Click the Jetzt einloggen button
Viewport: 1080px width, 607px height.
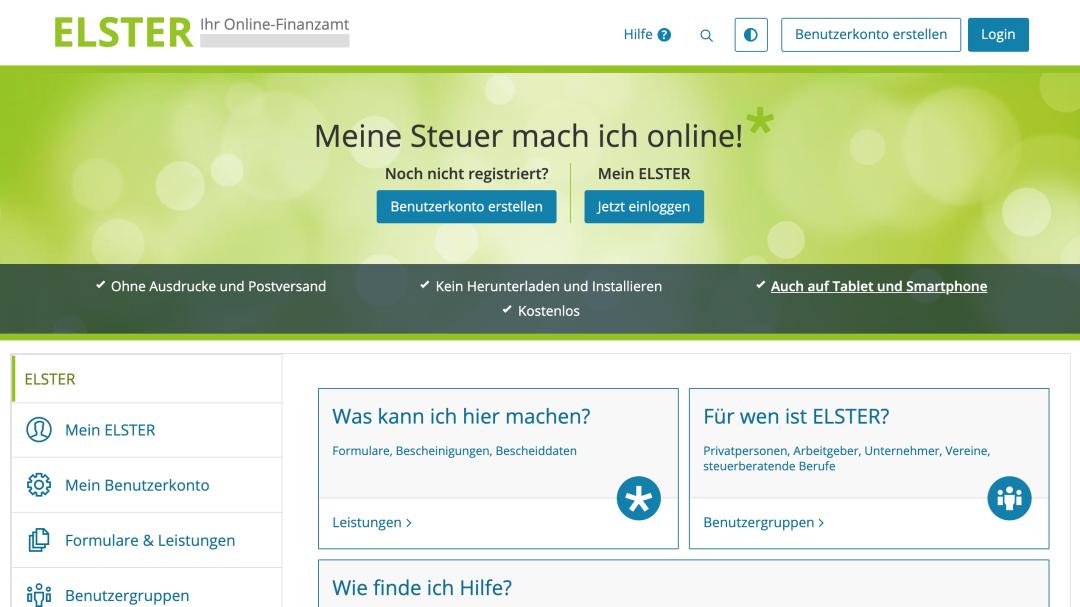[x=644, y=207]
